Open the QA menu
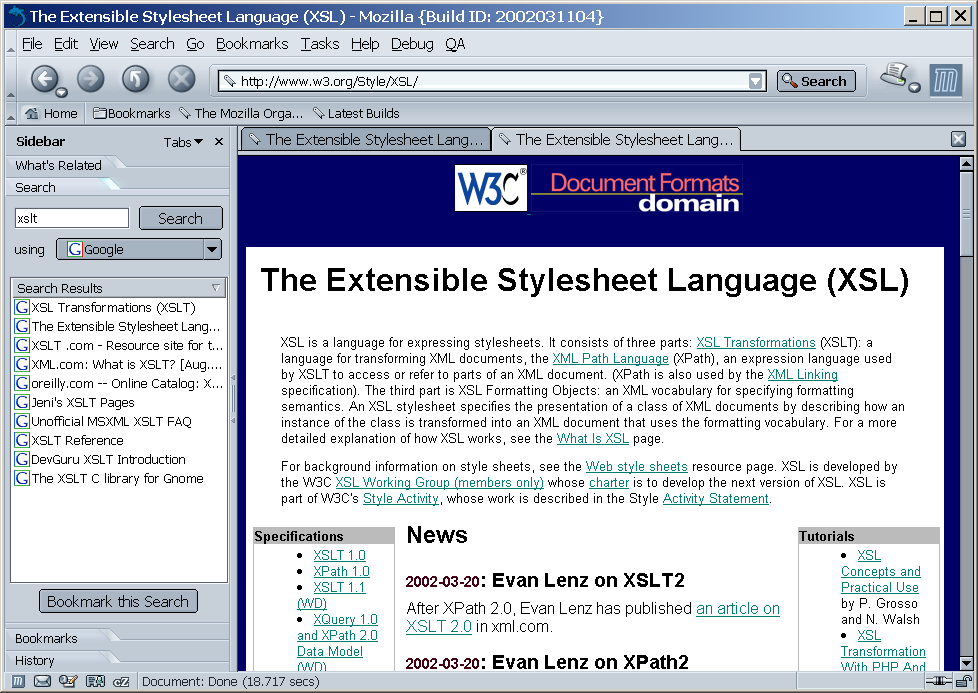The height and width of the screenshot is (693, 978). (455, 44)
